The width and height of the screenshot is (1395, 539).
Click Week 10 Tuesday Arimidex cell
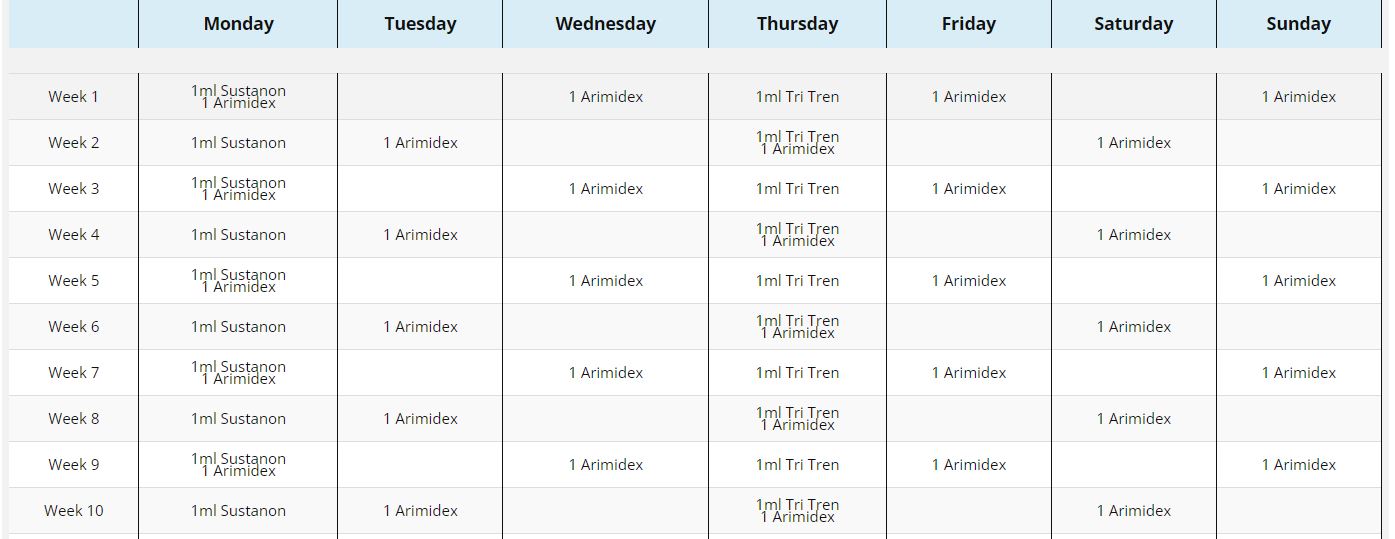(420, 511)
